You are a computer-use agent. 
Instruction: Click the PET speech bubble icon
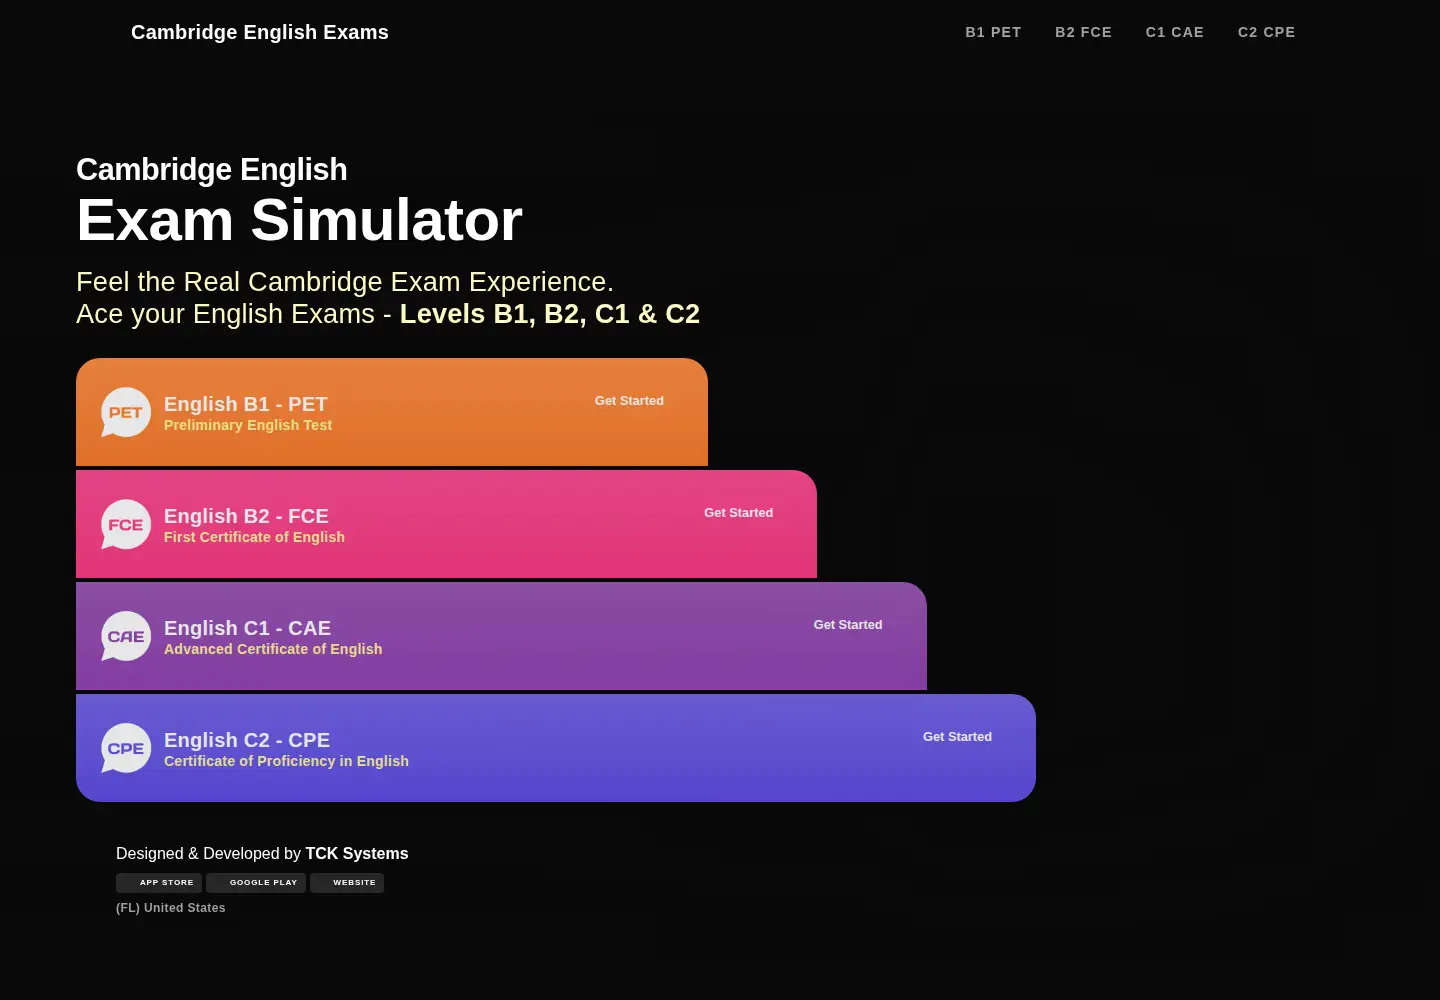point(126,412)
